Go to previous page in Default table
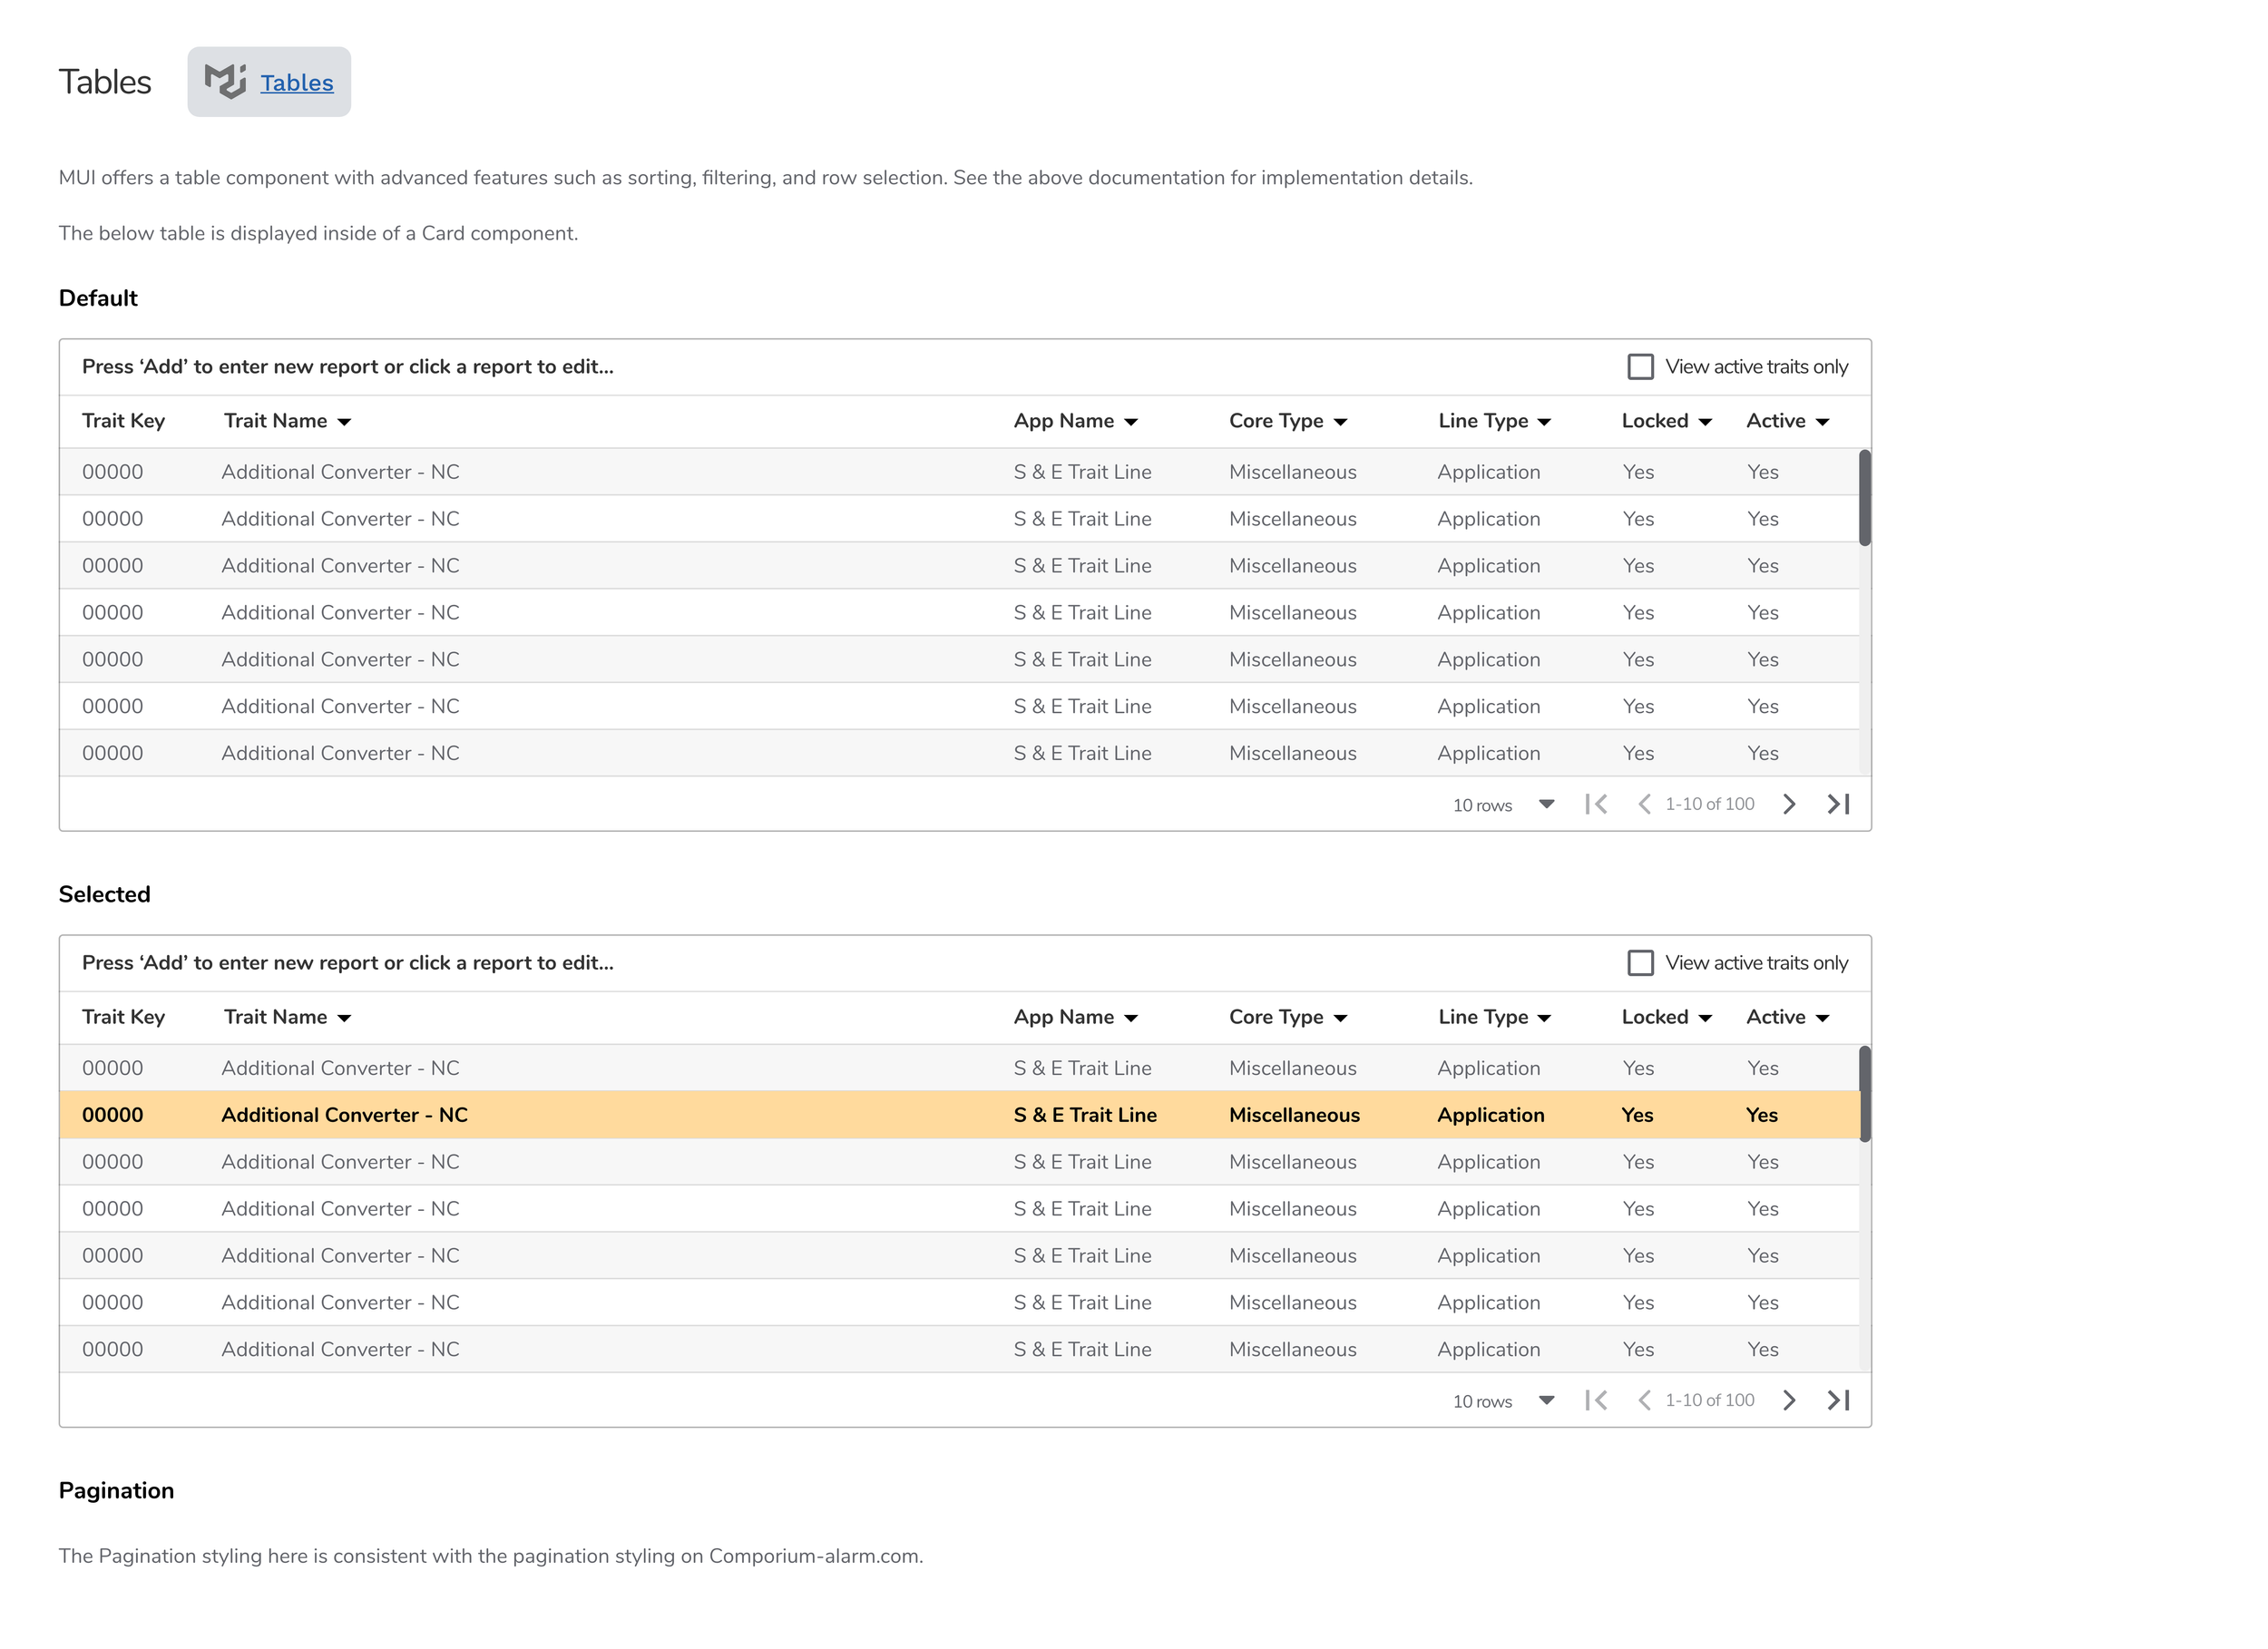The width and height of the screenshot is (2268, 1649). pyautogui.click(x=1643, y=804)
